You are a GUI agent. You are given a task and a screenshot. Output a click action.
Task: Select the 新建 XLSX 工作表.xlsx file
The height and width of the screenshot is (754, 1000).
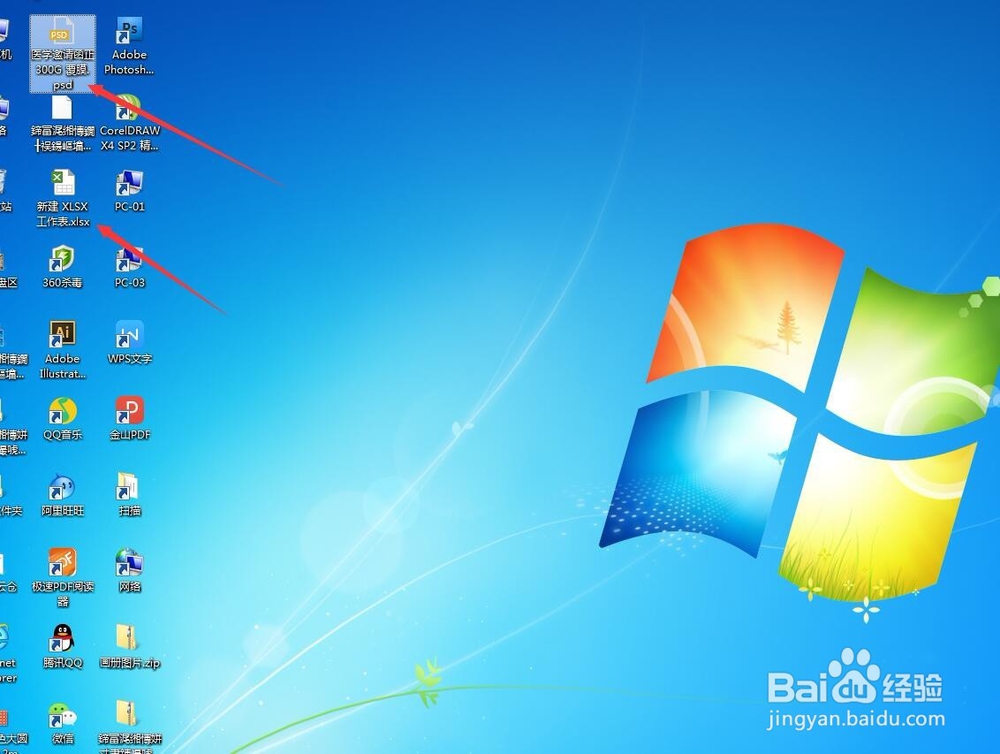click(x=62, y=198)
